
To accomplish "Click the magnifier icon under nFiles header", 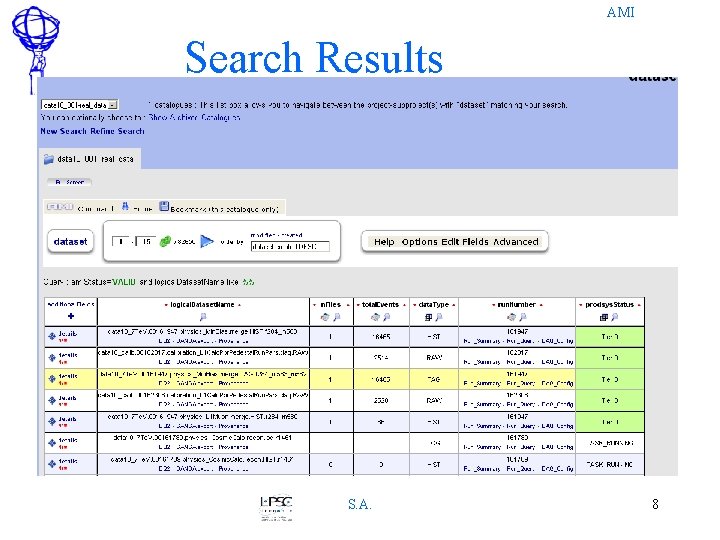I will (337, 317).
